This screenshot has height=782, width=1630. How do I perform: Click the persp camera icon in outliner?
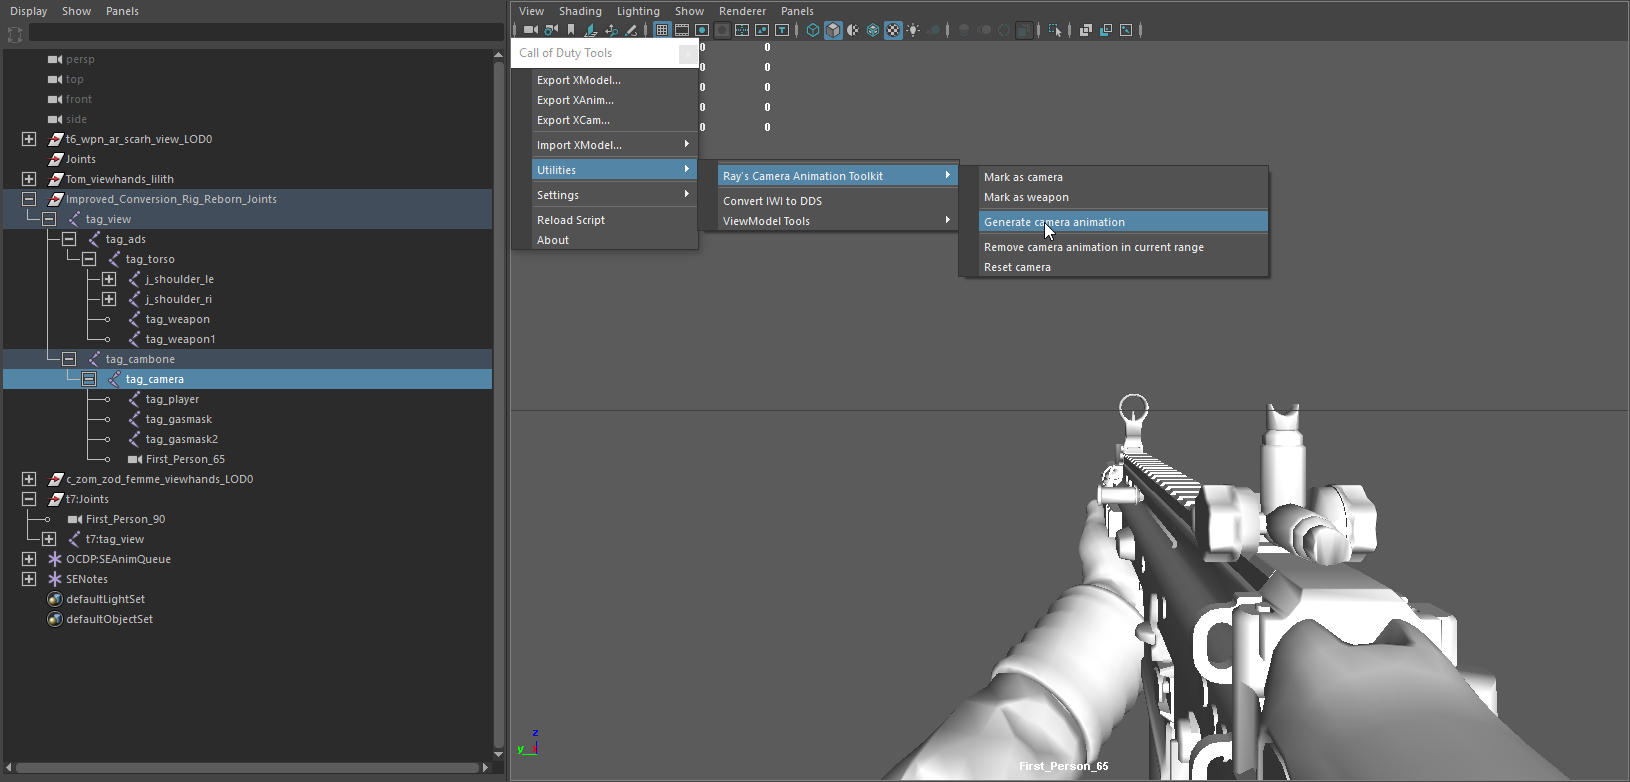pos(55,59)
